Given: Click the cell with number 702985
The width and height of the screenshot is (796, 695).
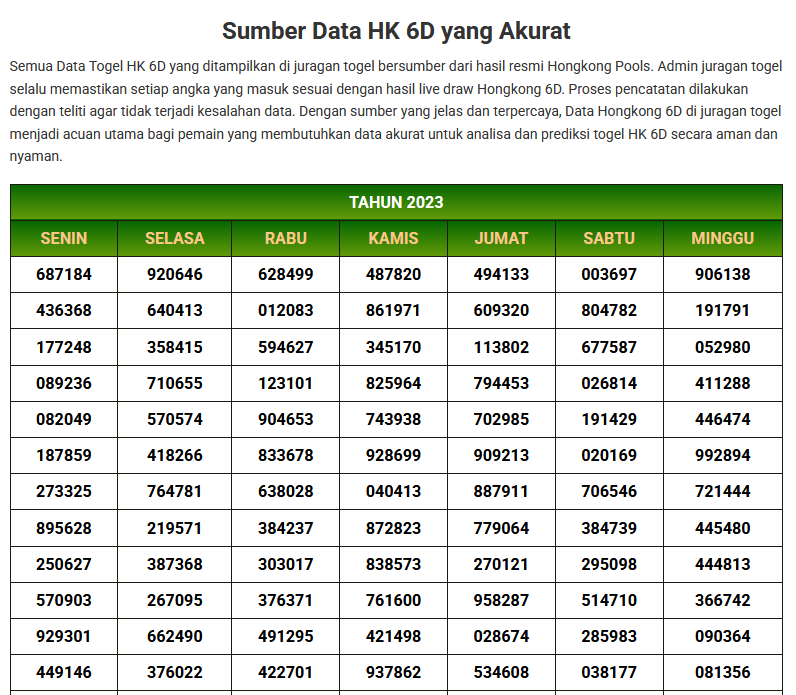Looking at the screenshot, I should coord(502,419).
